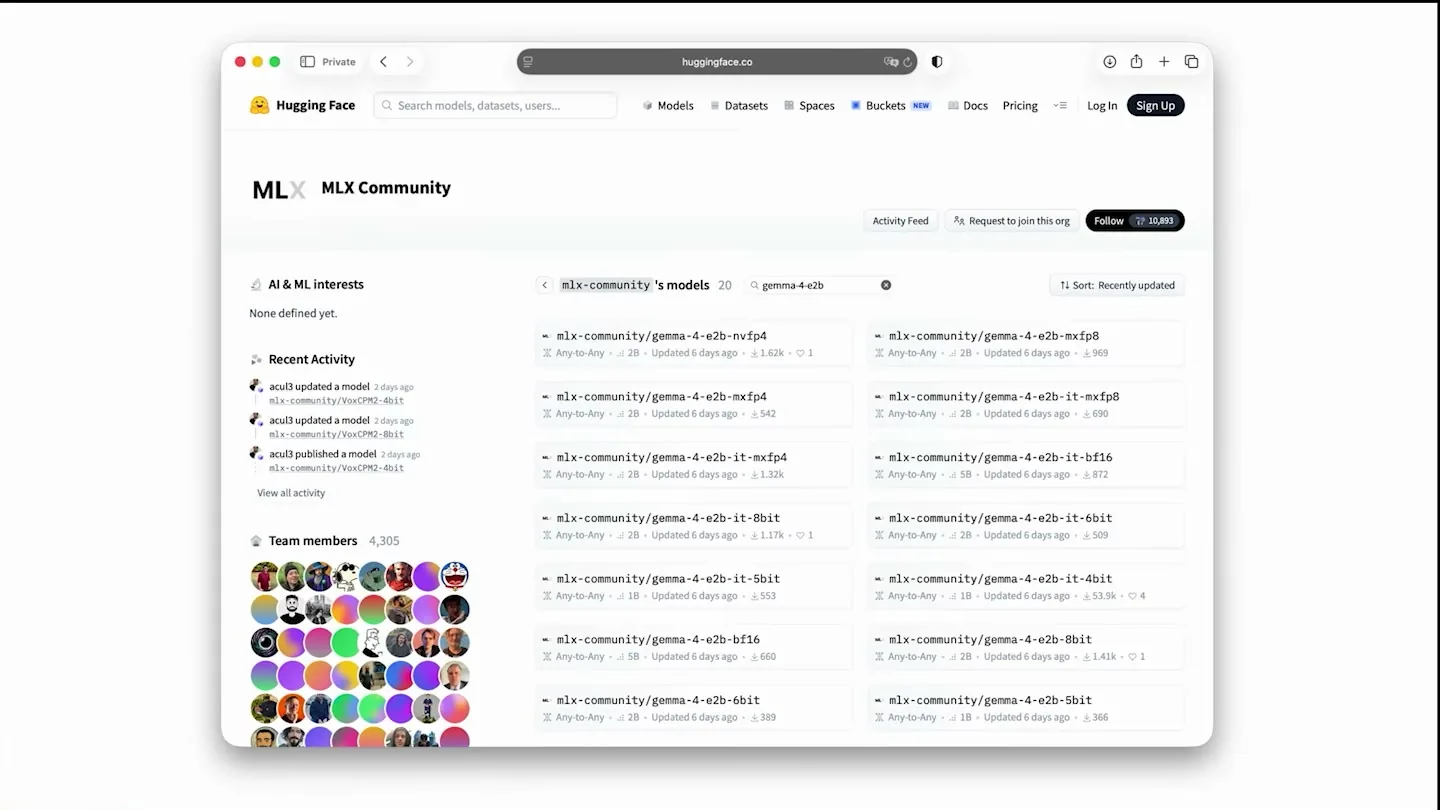Click the huggingface.co address bar
The width and height of the screenshot is (1440, 810).
coord(717,62)
